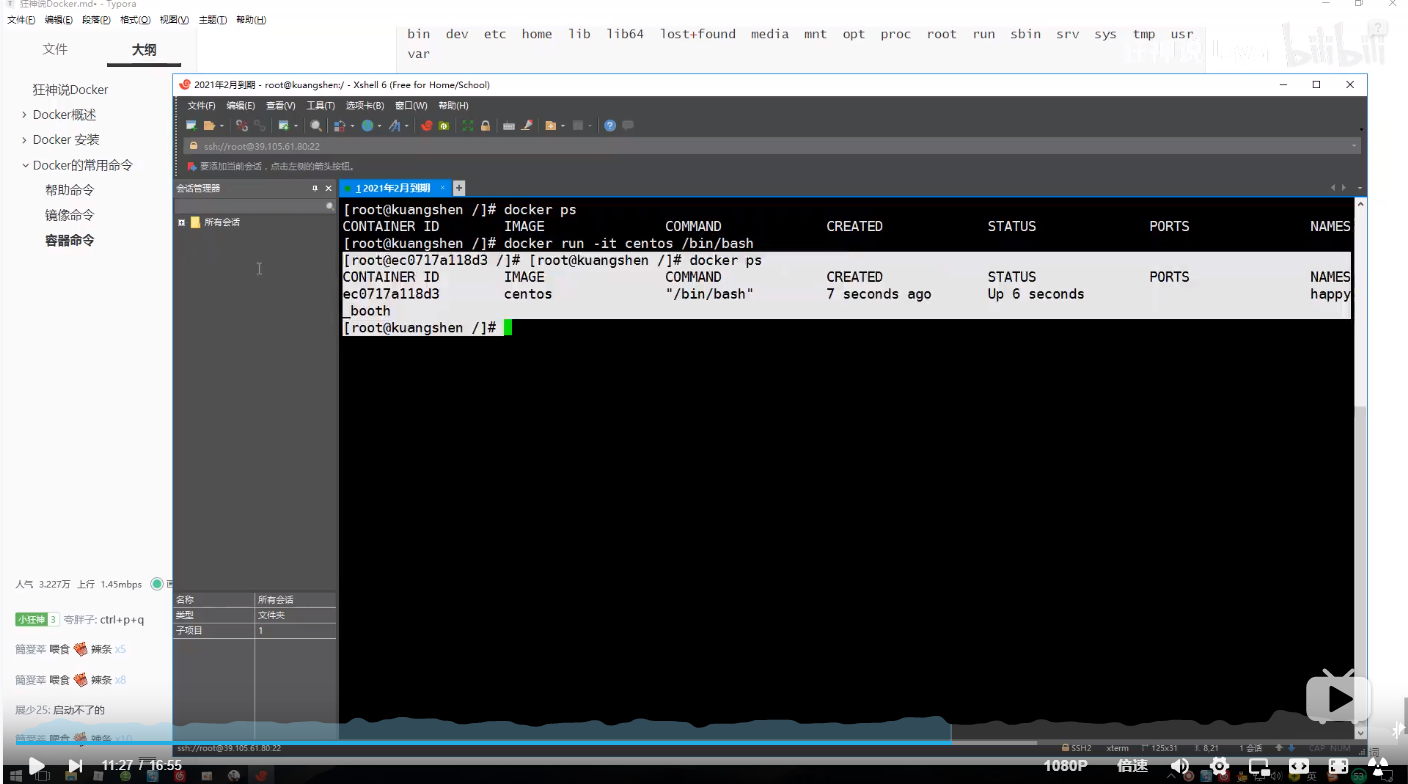Open Xshell 工具(T) menu
1408x784 pixels.
320,105
